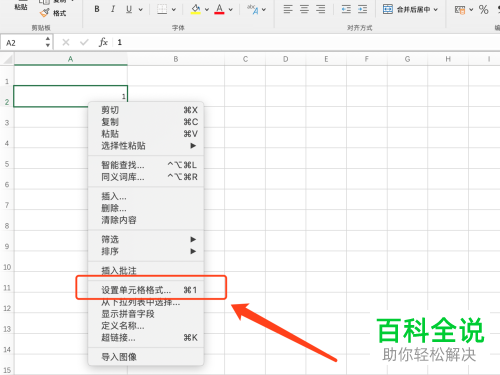Viewport: 500px width, 375px height.
Task: Choose 插入... from context menu
Action: (x=146, y=196)
